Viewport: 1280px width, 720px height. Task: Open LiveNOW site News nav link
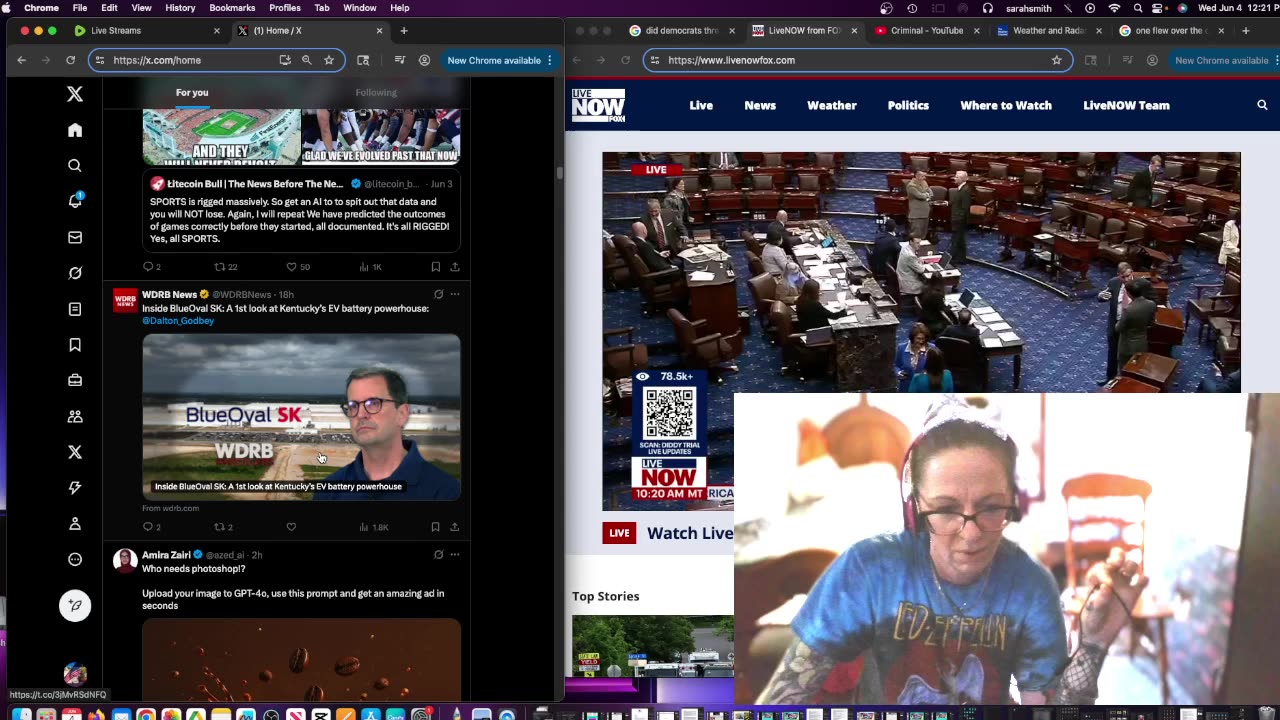(x=760, y=105)
